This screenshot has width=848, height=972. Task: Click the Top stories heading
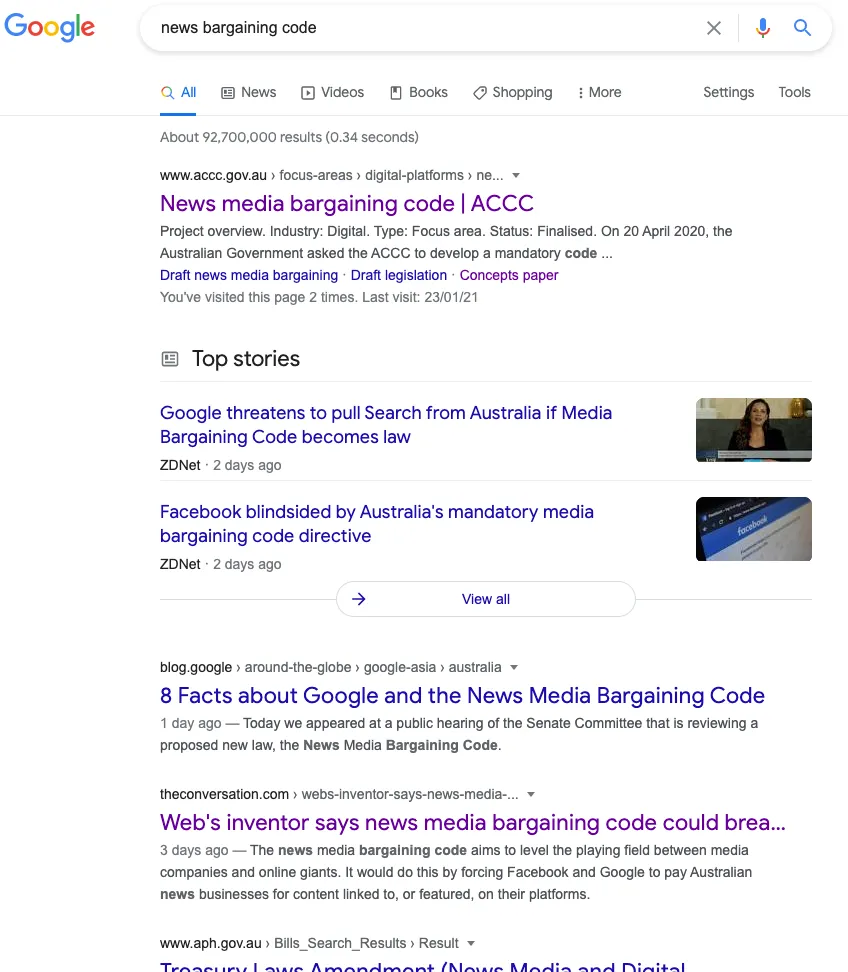point(245,359)
